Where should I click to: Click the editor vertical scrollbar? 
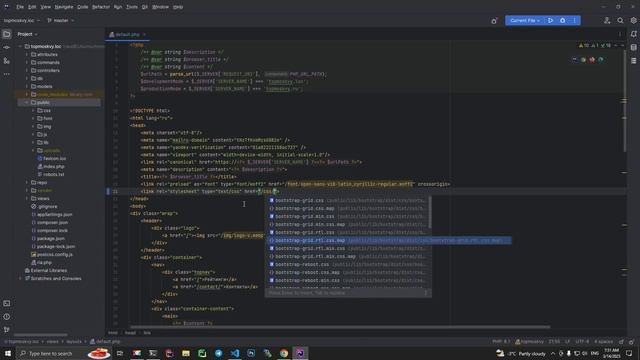pyautogui.click(x=624, y=101)
